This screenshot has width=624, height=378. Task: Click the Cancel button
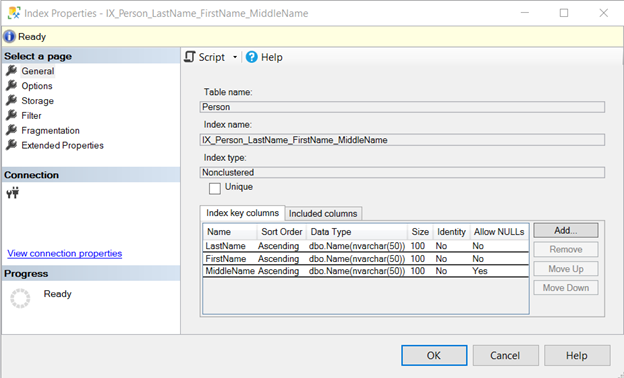[505, 355]
